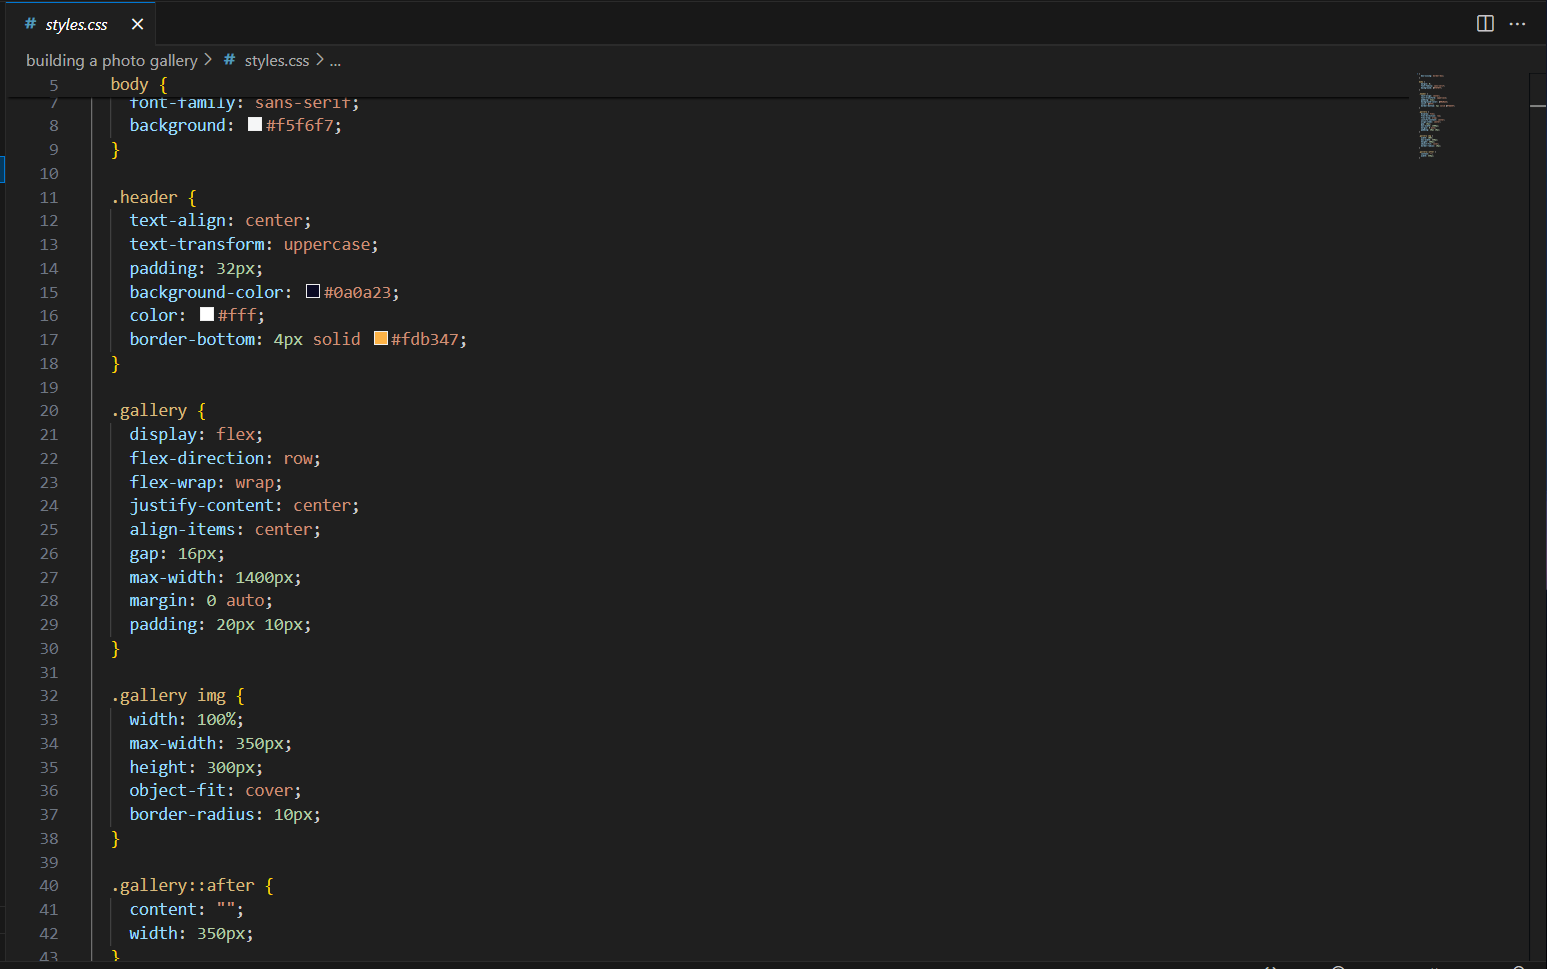Click the code minimap preview

point(1435,116)
